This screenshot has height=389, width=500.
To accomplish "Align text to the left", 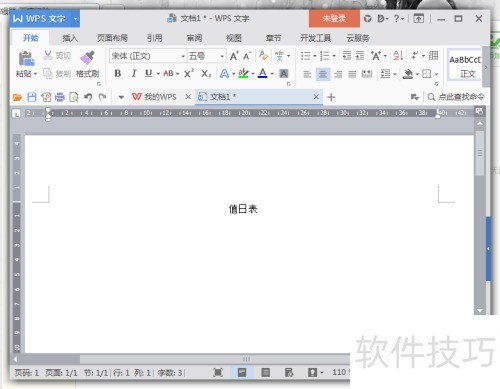I will point(307,74).
